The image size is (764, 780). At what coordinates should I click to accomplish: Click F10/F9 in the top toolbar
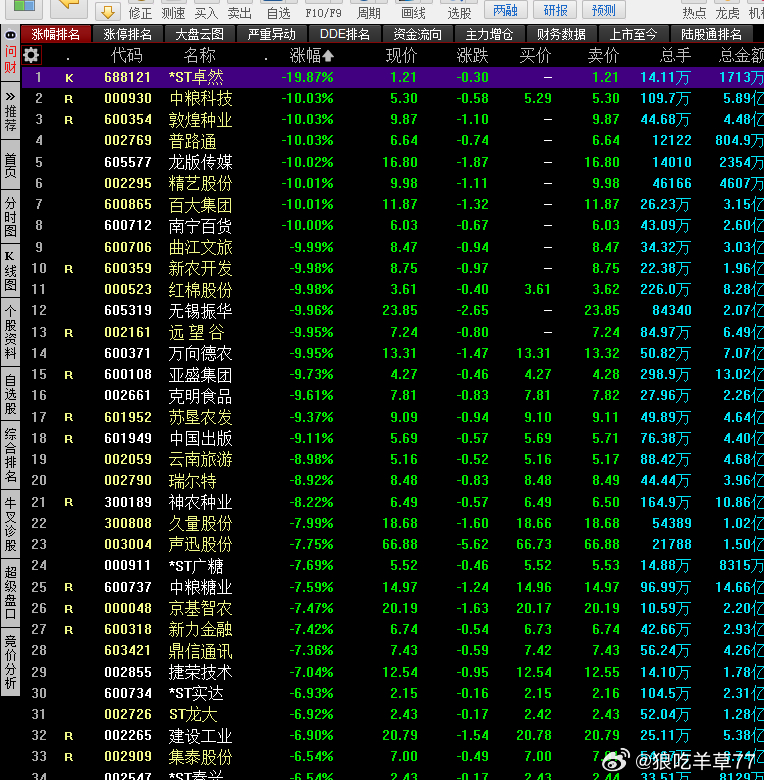pyautogui.click(x=323, y=13)
